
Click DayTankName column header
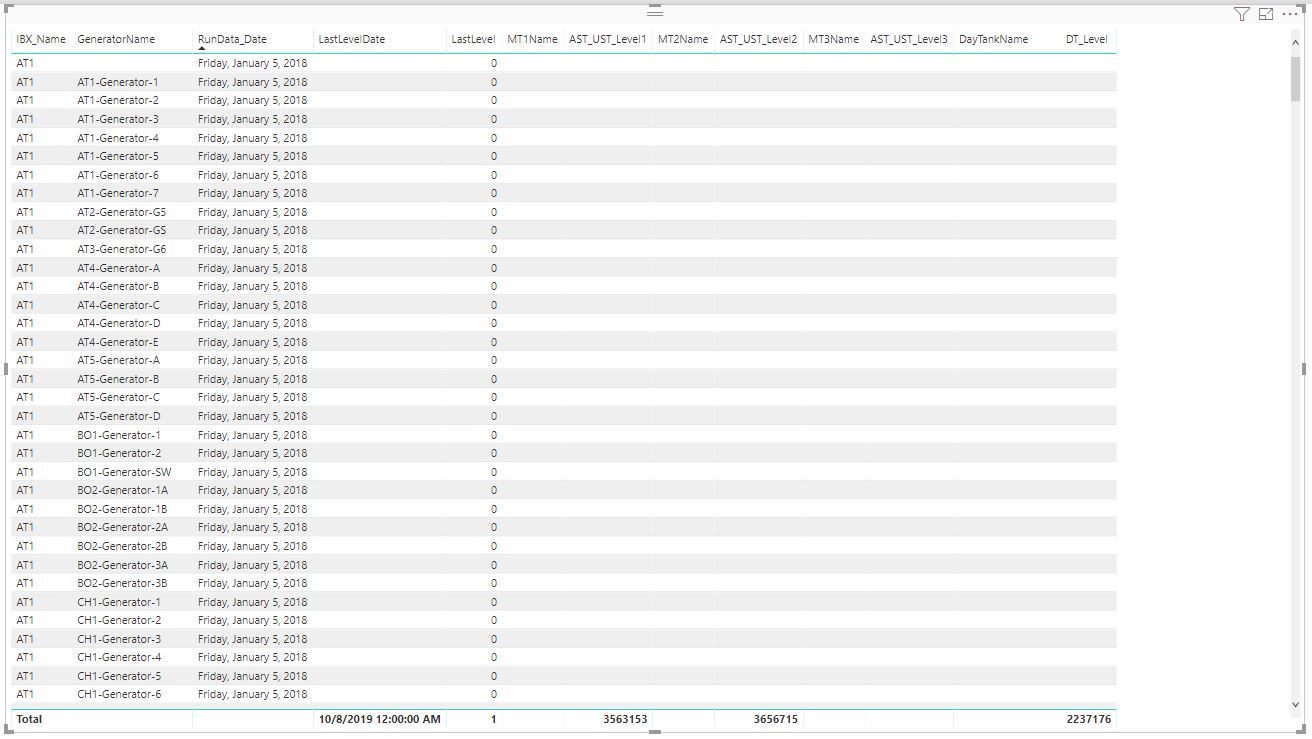point(994,39)
